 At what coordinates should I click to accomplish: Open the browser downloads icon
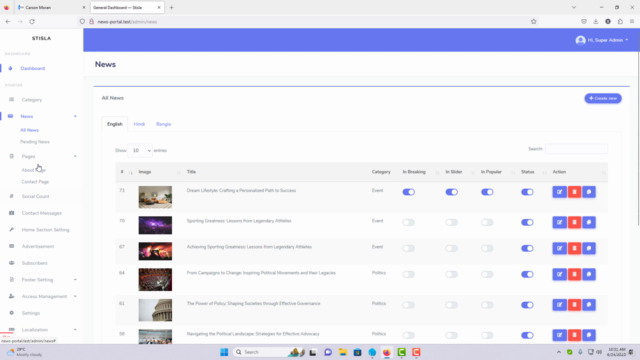click(x=596, y=22)
